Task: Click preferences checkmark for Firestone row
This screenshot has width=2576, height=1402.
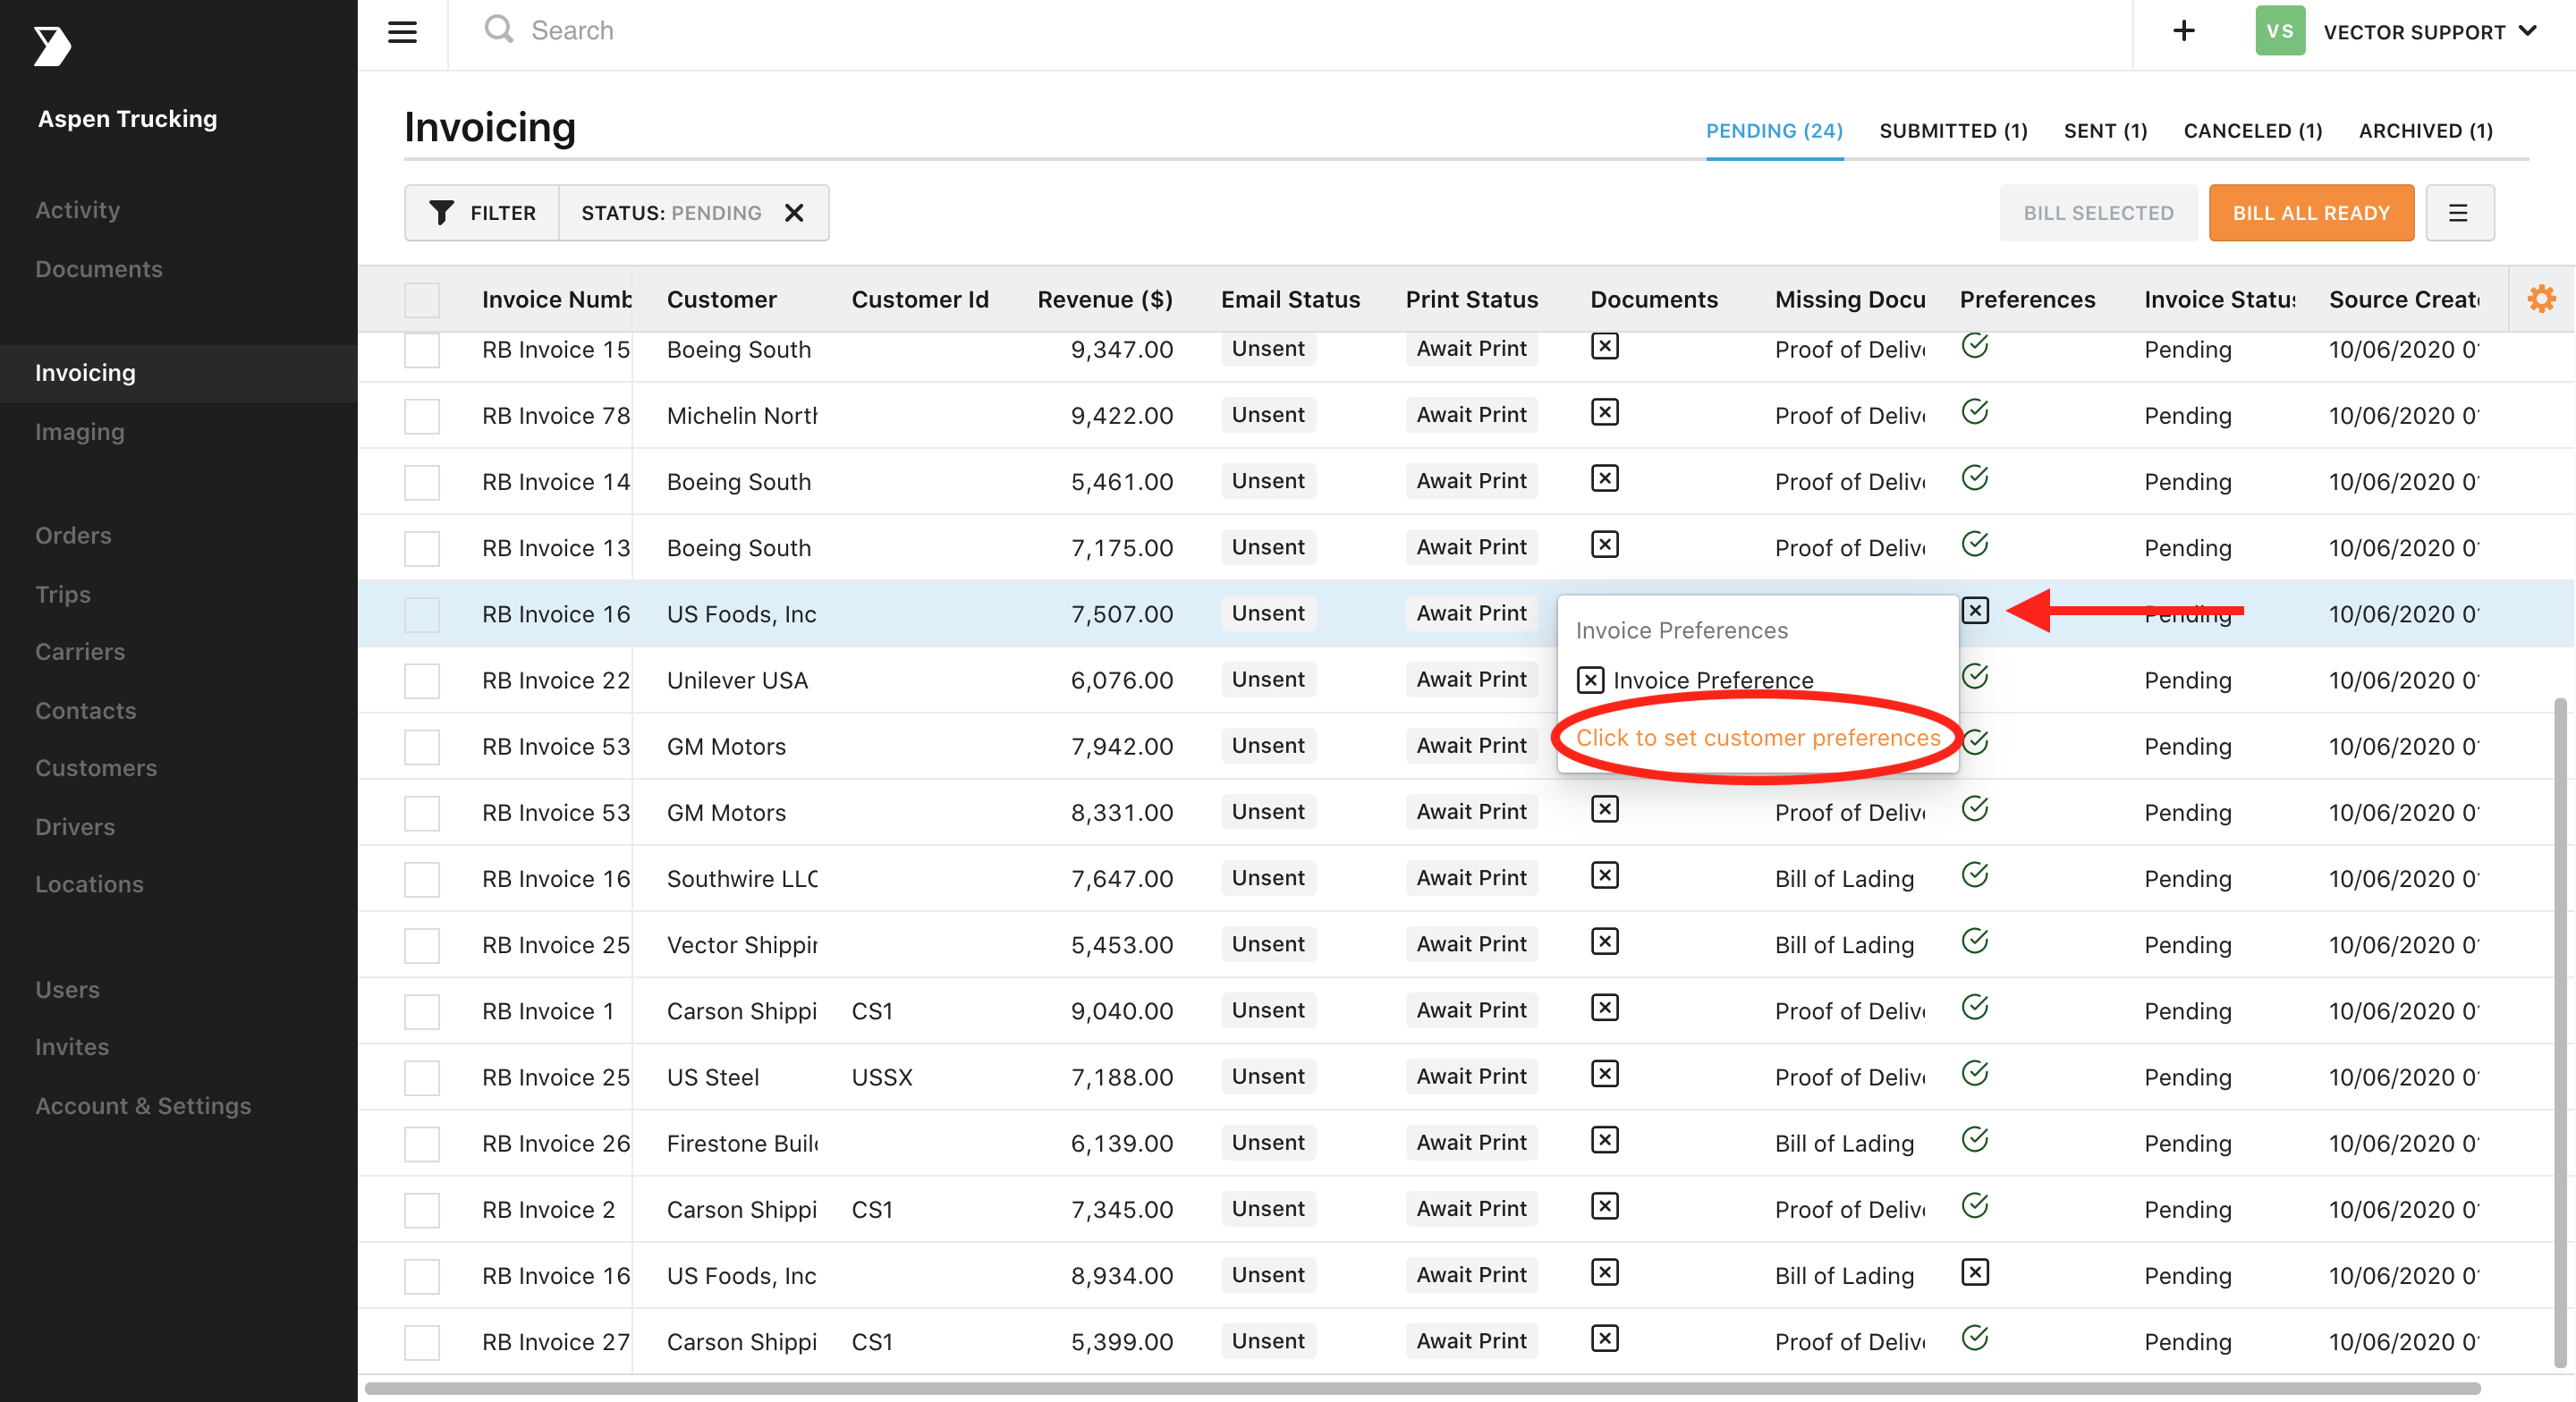Action: [x=1975, y=1140]
